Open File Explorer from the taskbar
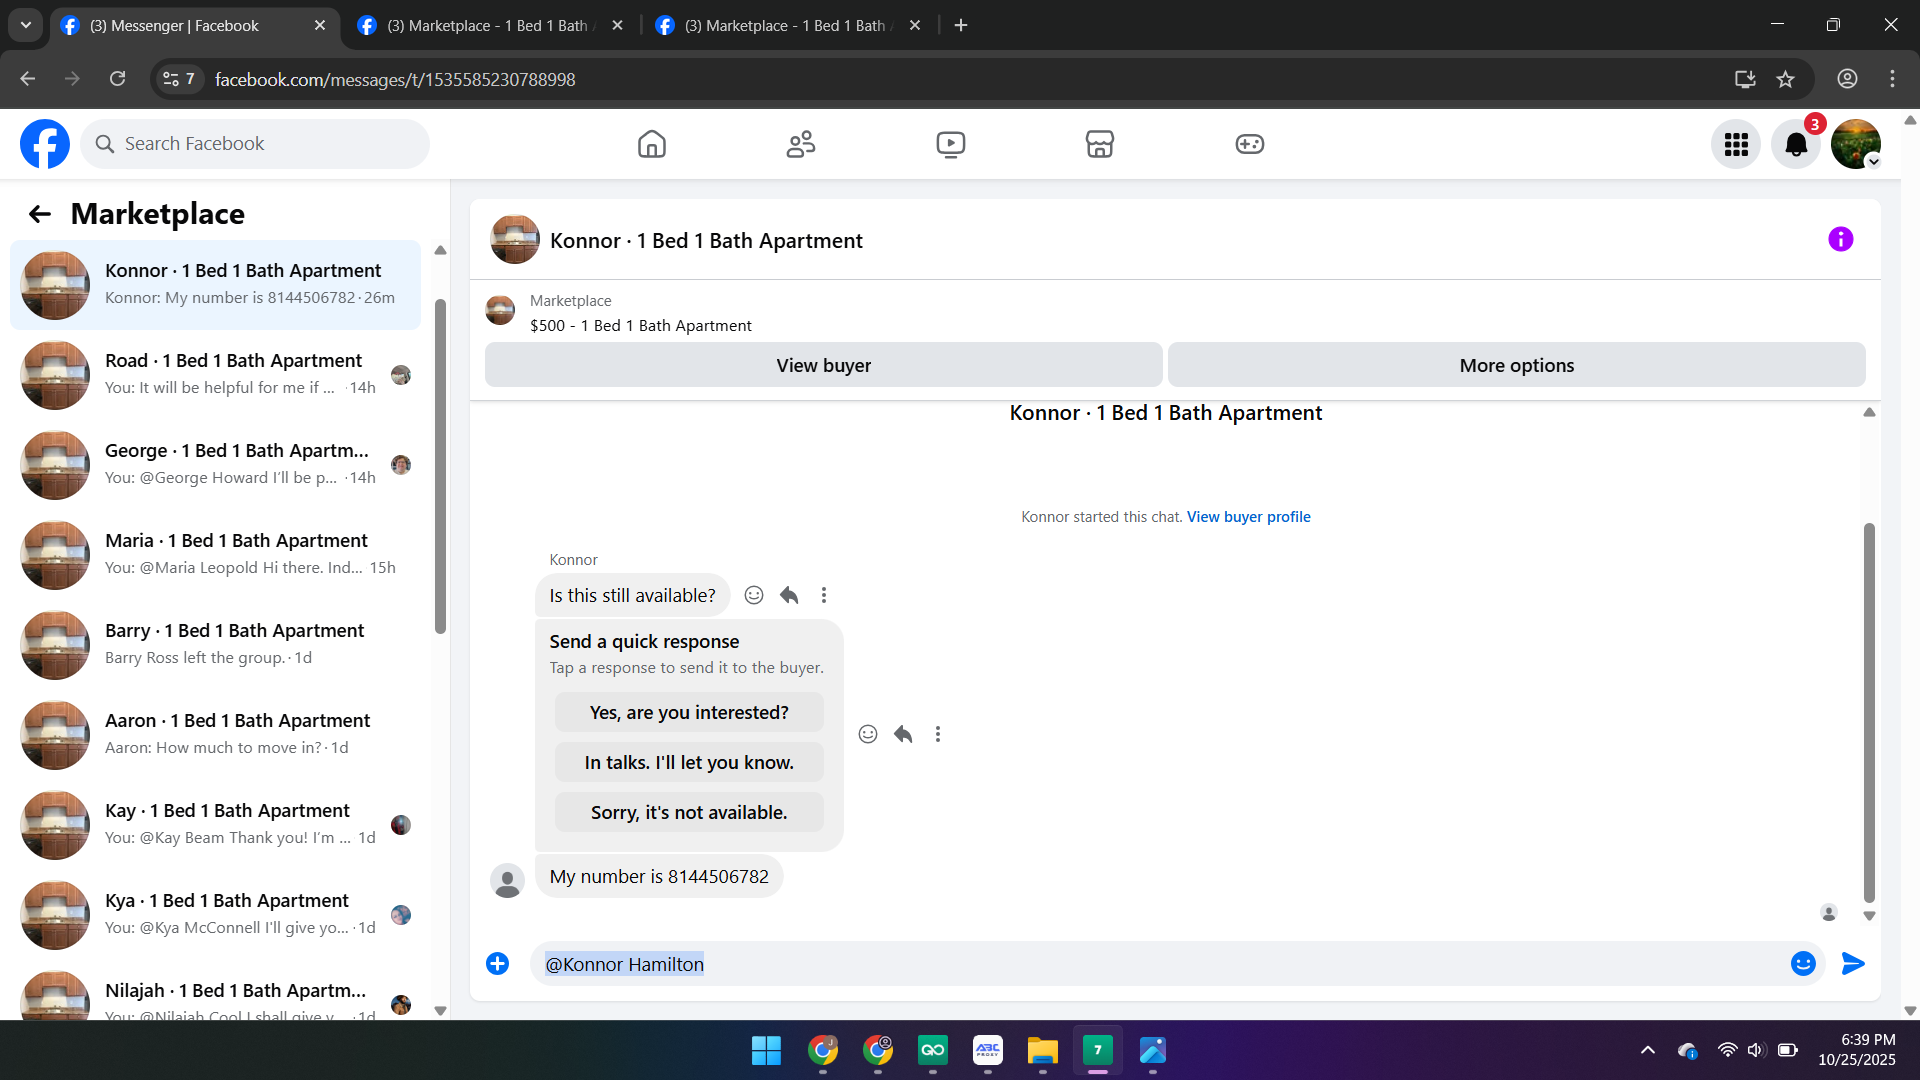1920x1080 pixels. click(x=1042, y=1050)
